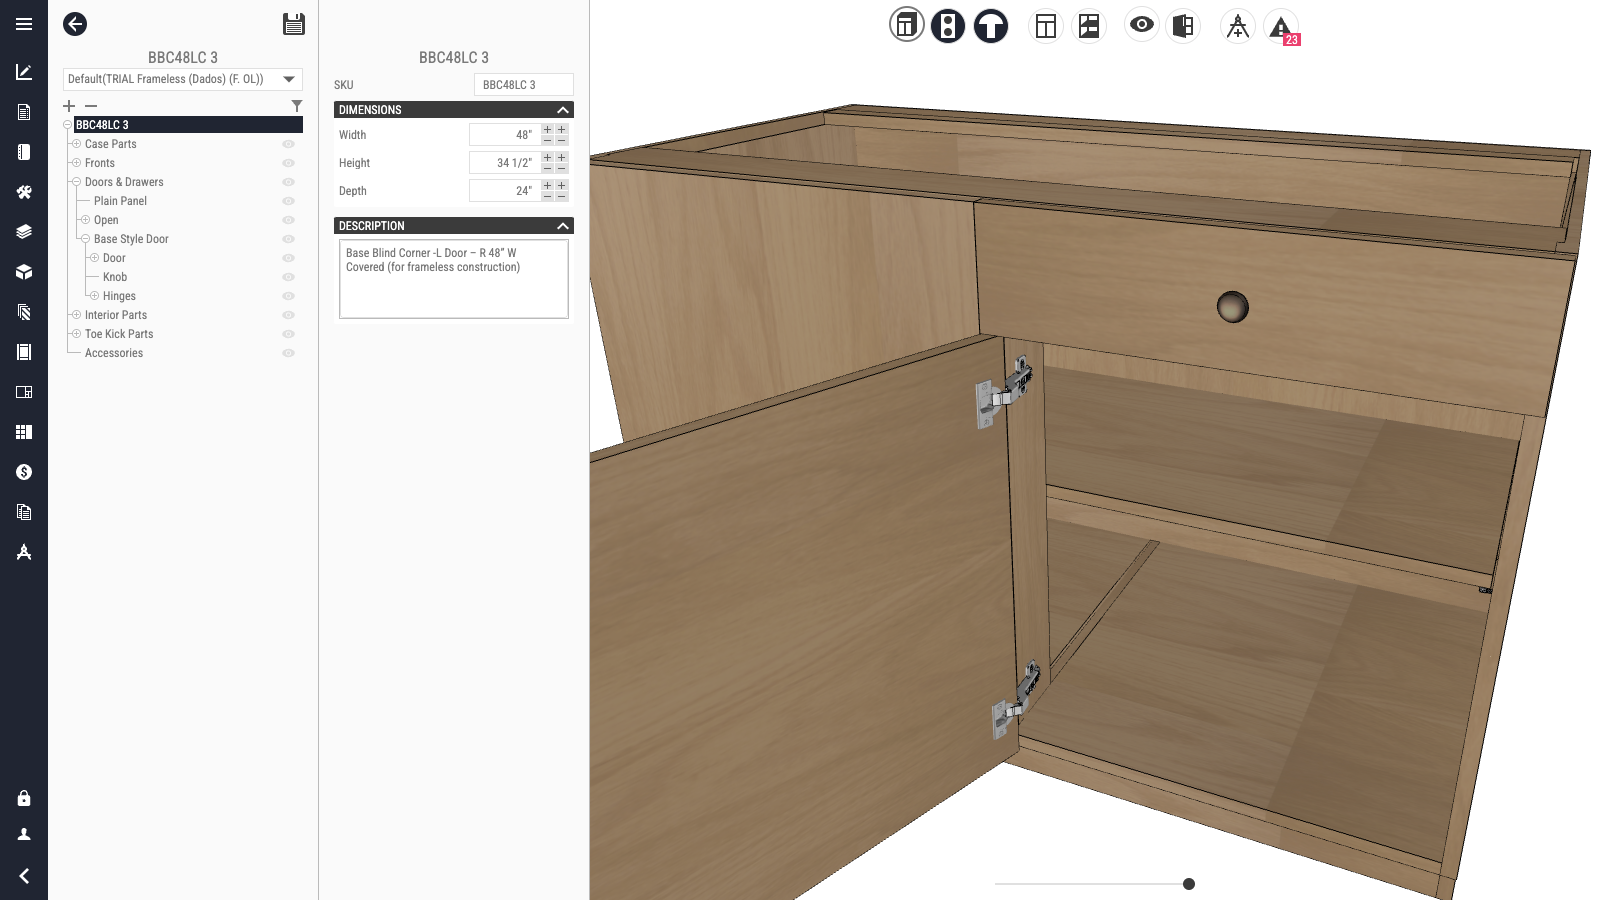Toggle visibility of Hinges
This screenshot has width=1600, height=900.
(288, 296)
